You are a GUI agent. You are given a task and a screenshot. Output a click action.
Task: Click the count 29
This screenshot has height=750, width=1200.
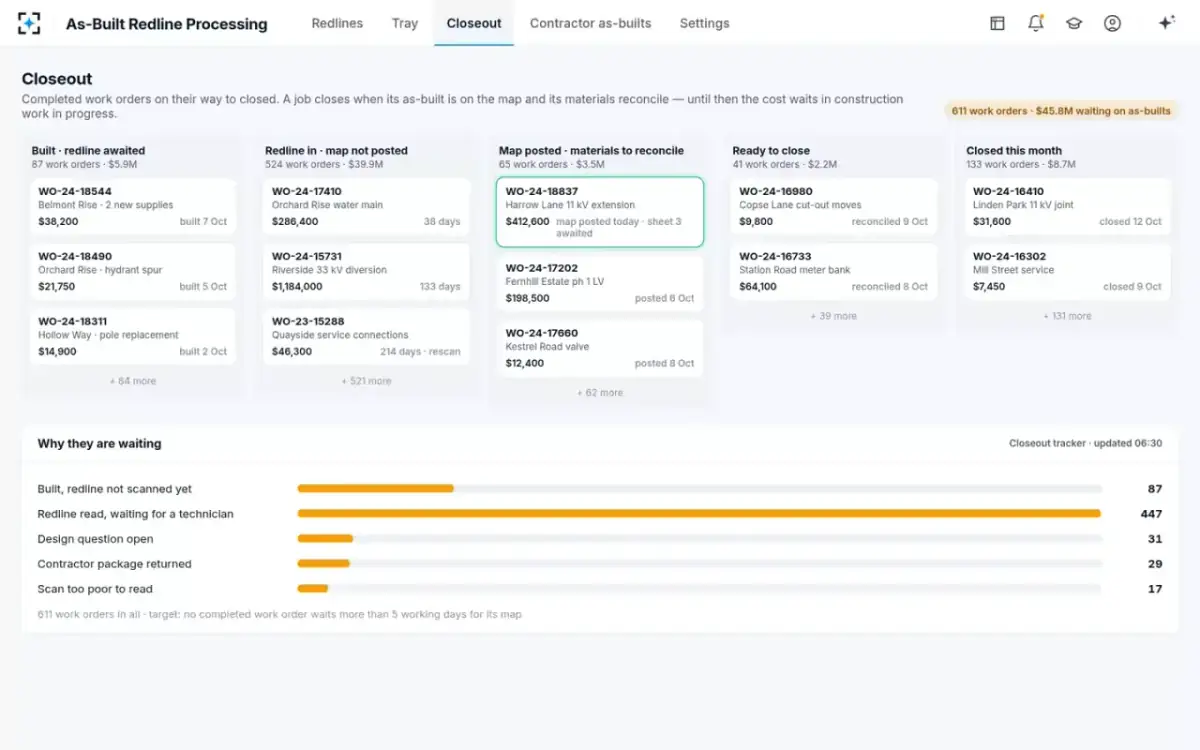1155,564
